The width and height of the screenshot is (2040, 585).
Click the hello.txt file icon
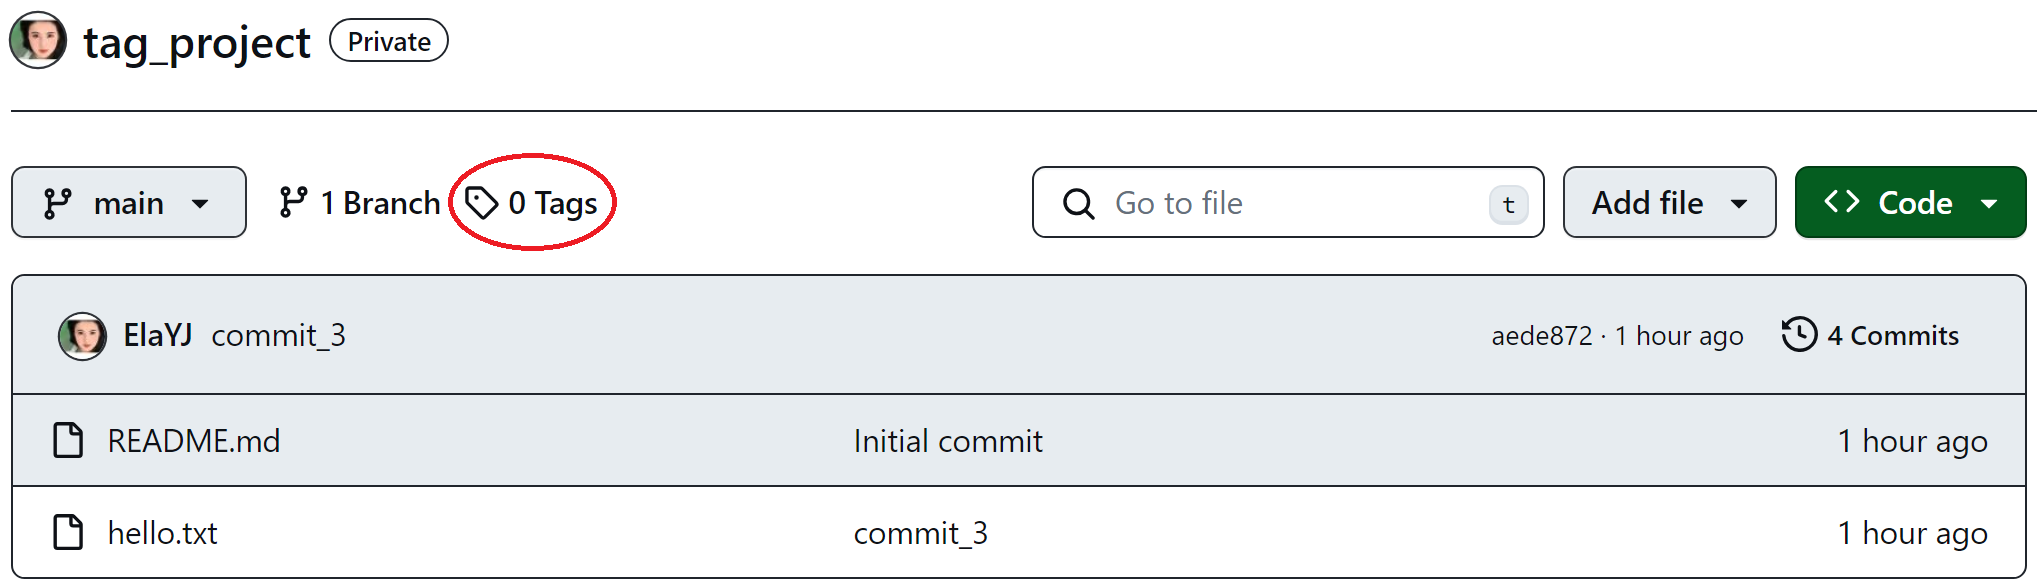pyautogui.click(x=68, y=533)
